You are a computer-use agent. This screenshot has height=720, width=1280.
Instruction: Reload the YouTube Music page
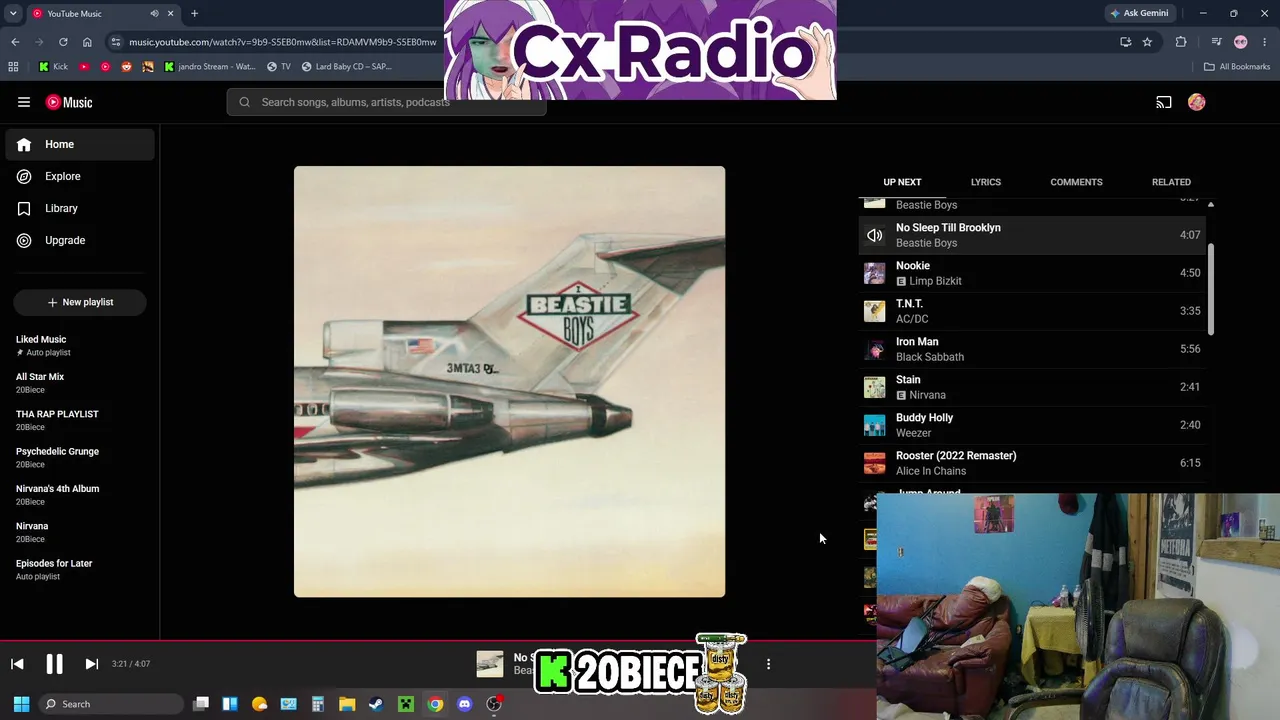(63, 42)
